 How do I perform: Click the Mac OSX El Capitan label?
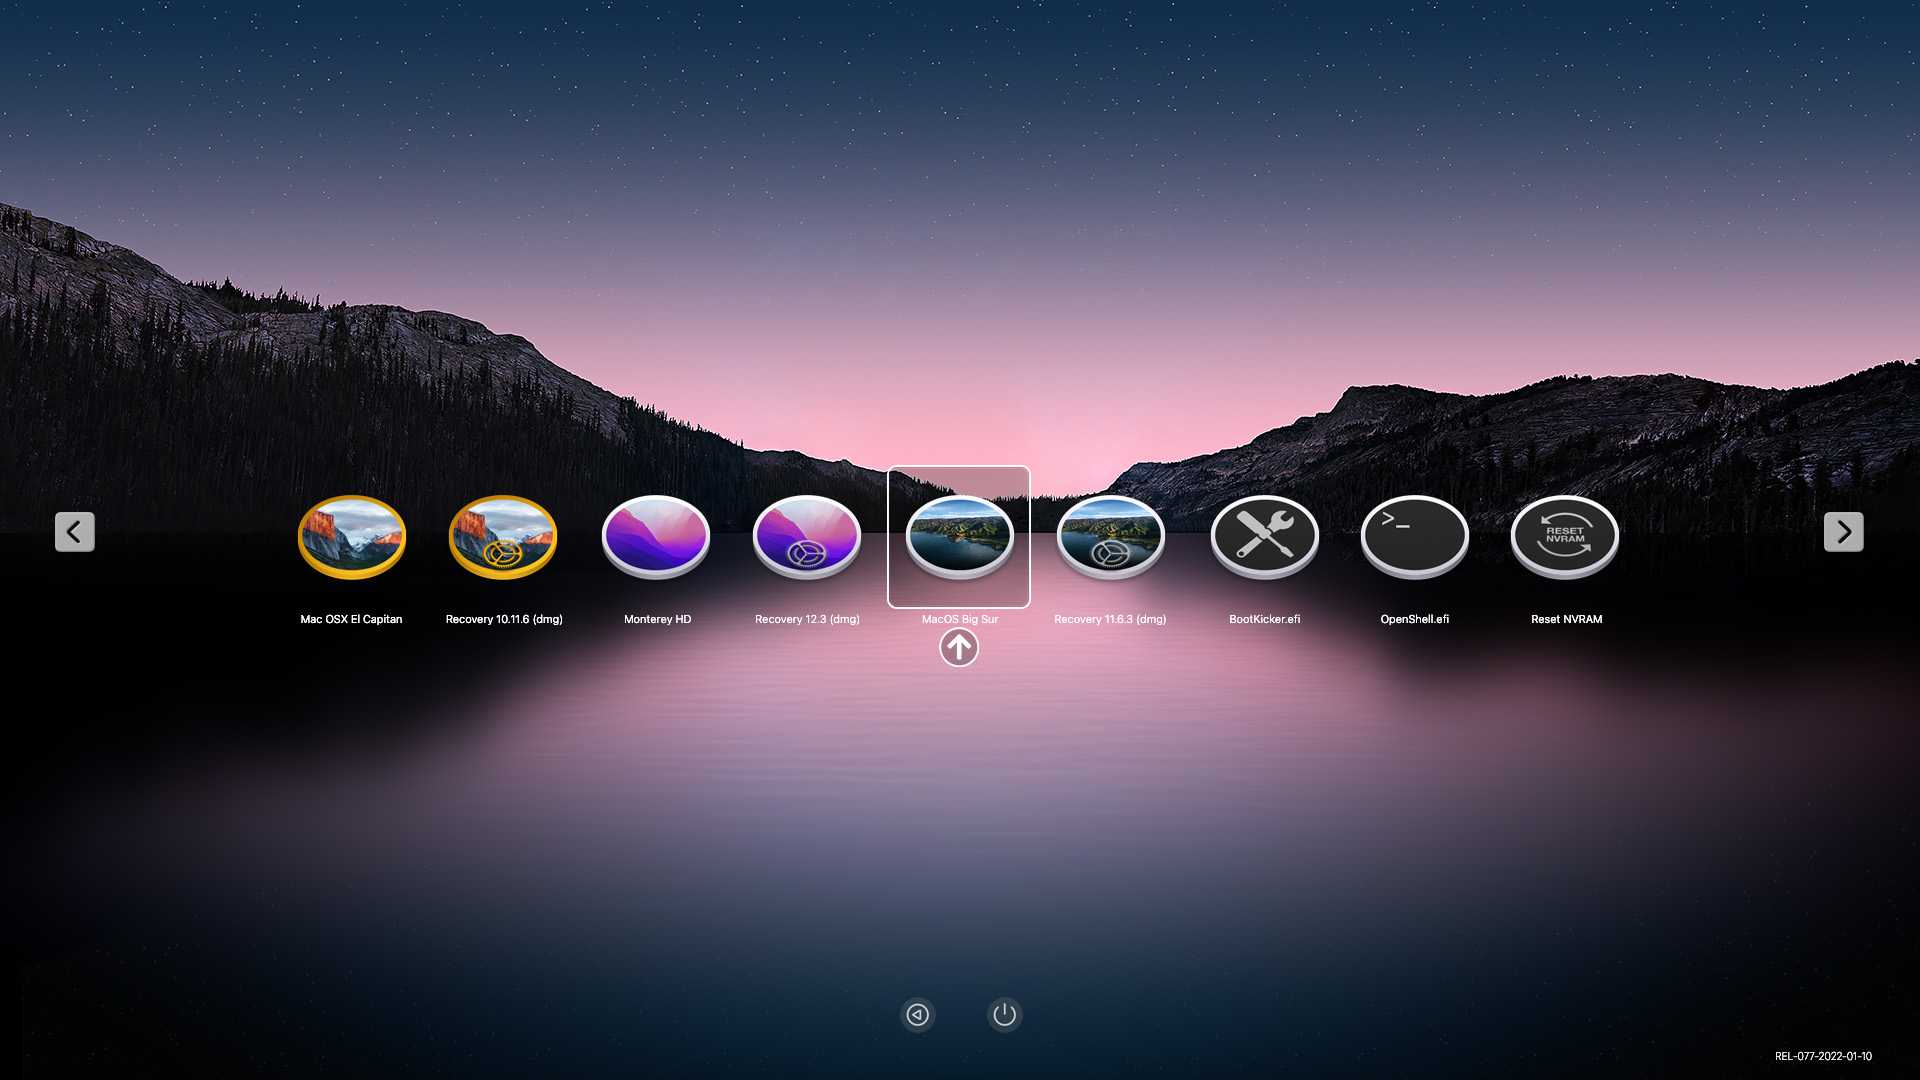tap(351, 619)
